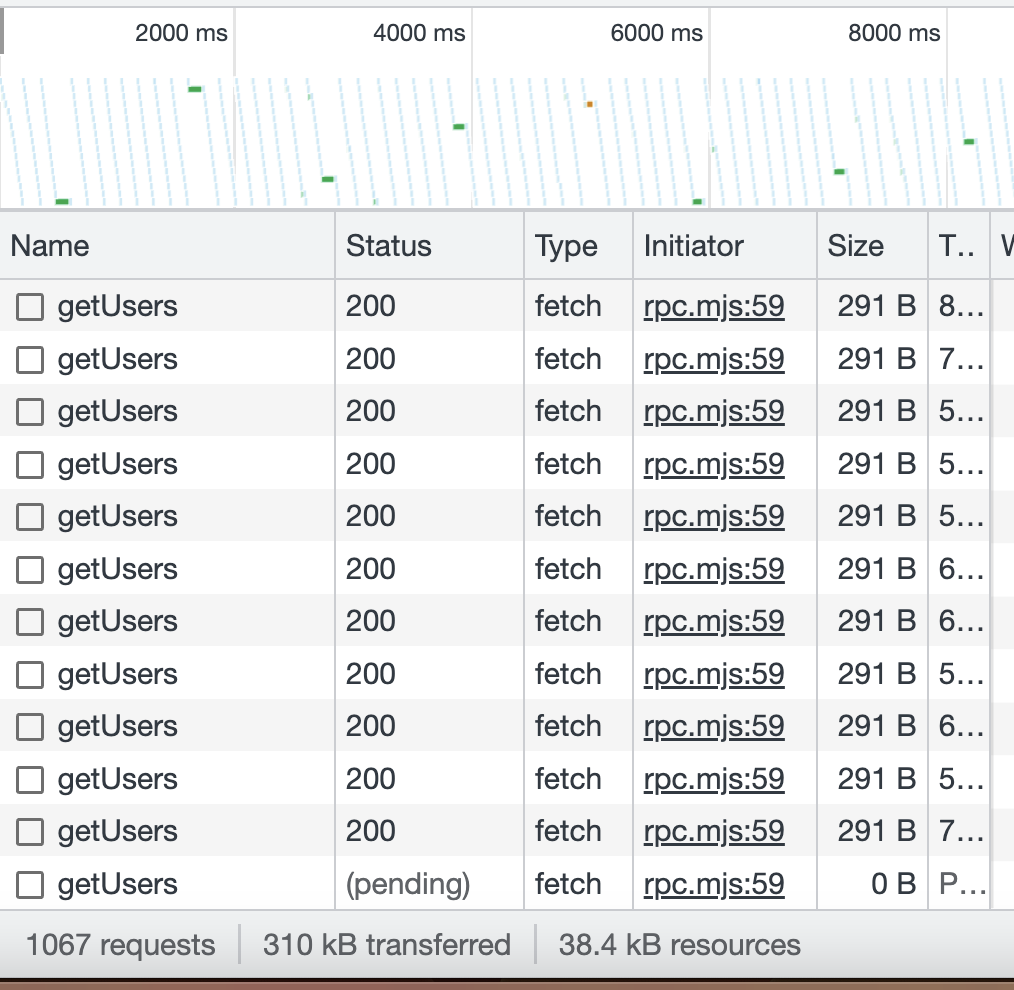Open rpc.mjs:59 on the second getUsers row
Image resolution: width=1014 pixels, height=990 pixels.
point(713,359)
